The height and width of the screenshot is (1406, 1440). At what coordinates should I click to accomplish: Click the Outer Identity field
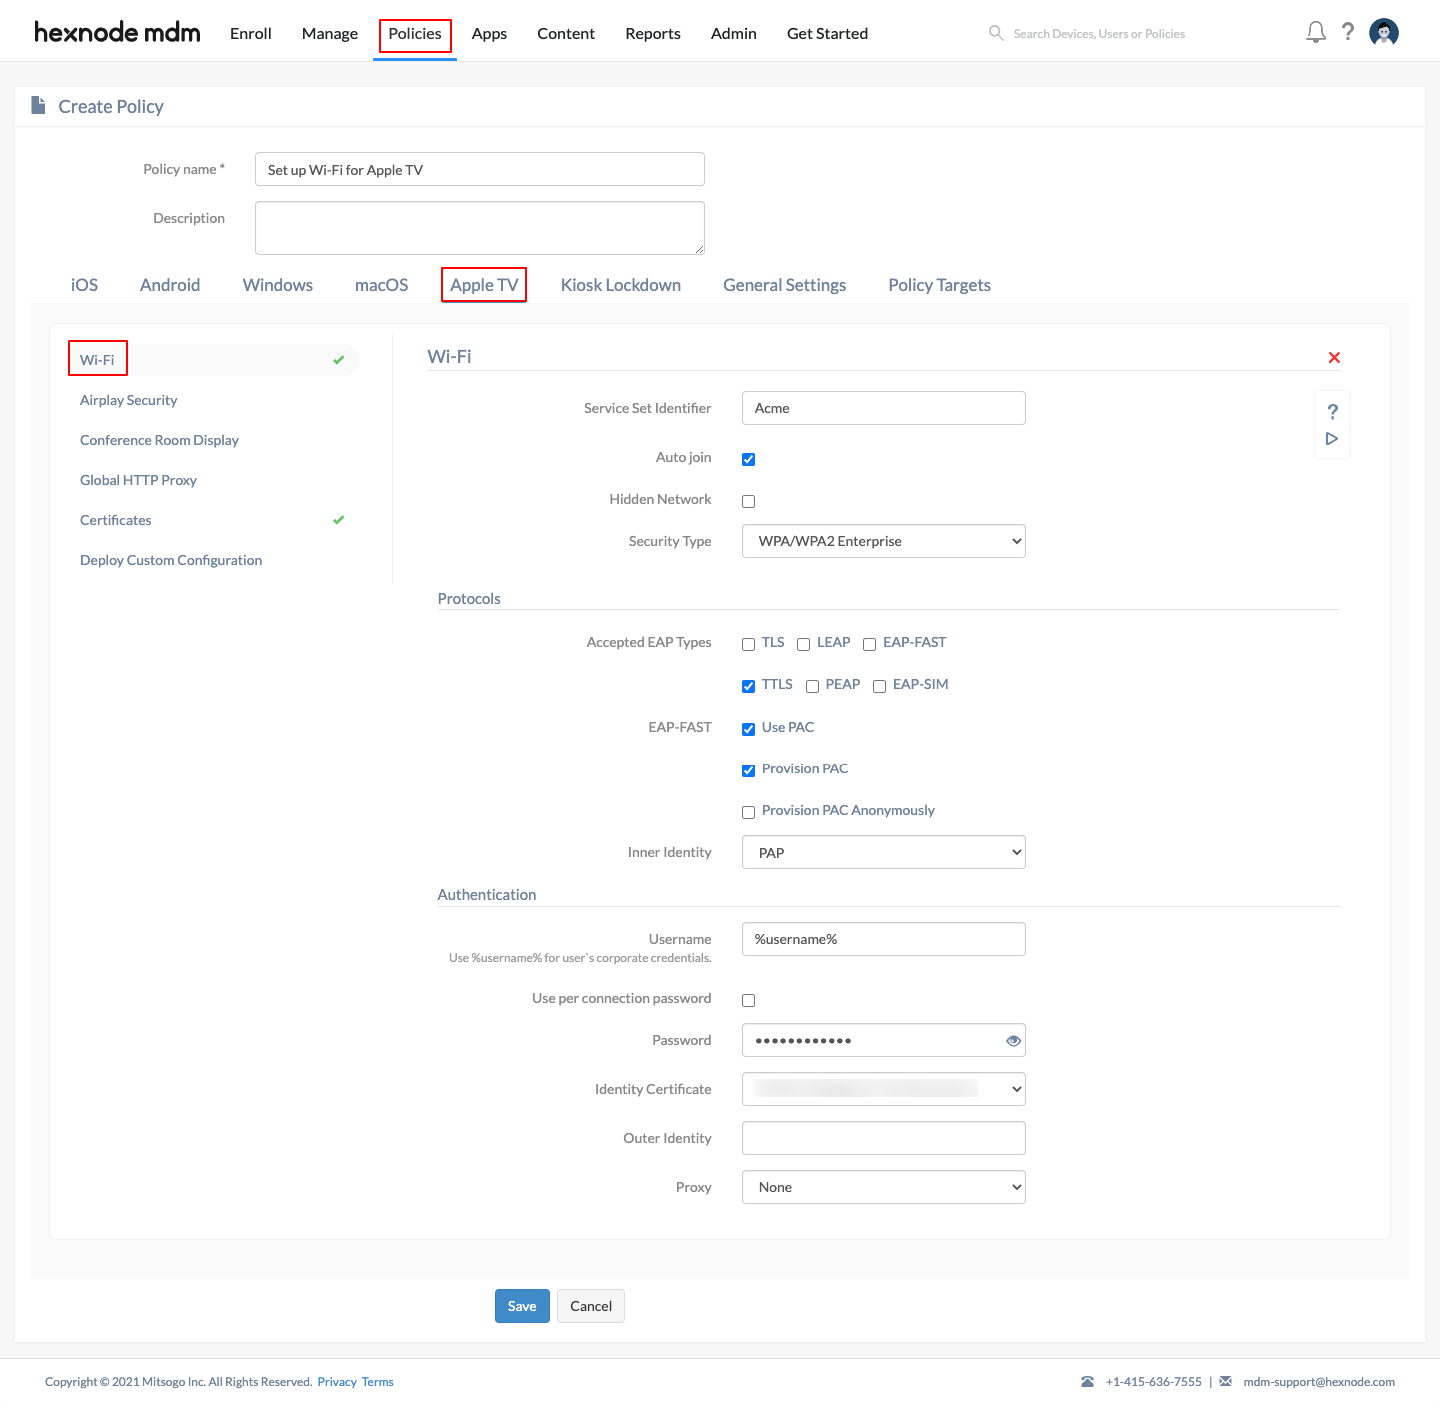[884, 1138]
